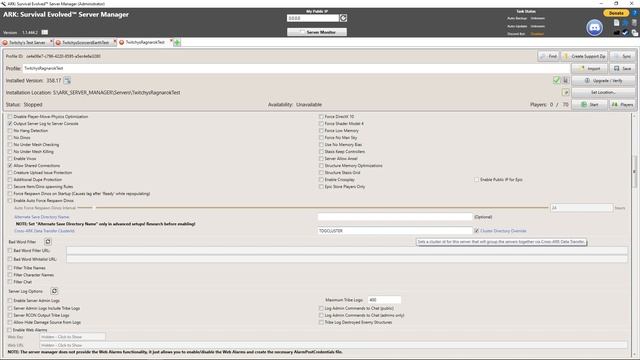Click the grey server icon in header top-right
Viewport: 640px width, 360px height.
coord(635,23)
